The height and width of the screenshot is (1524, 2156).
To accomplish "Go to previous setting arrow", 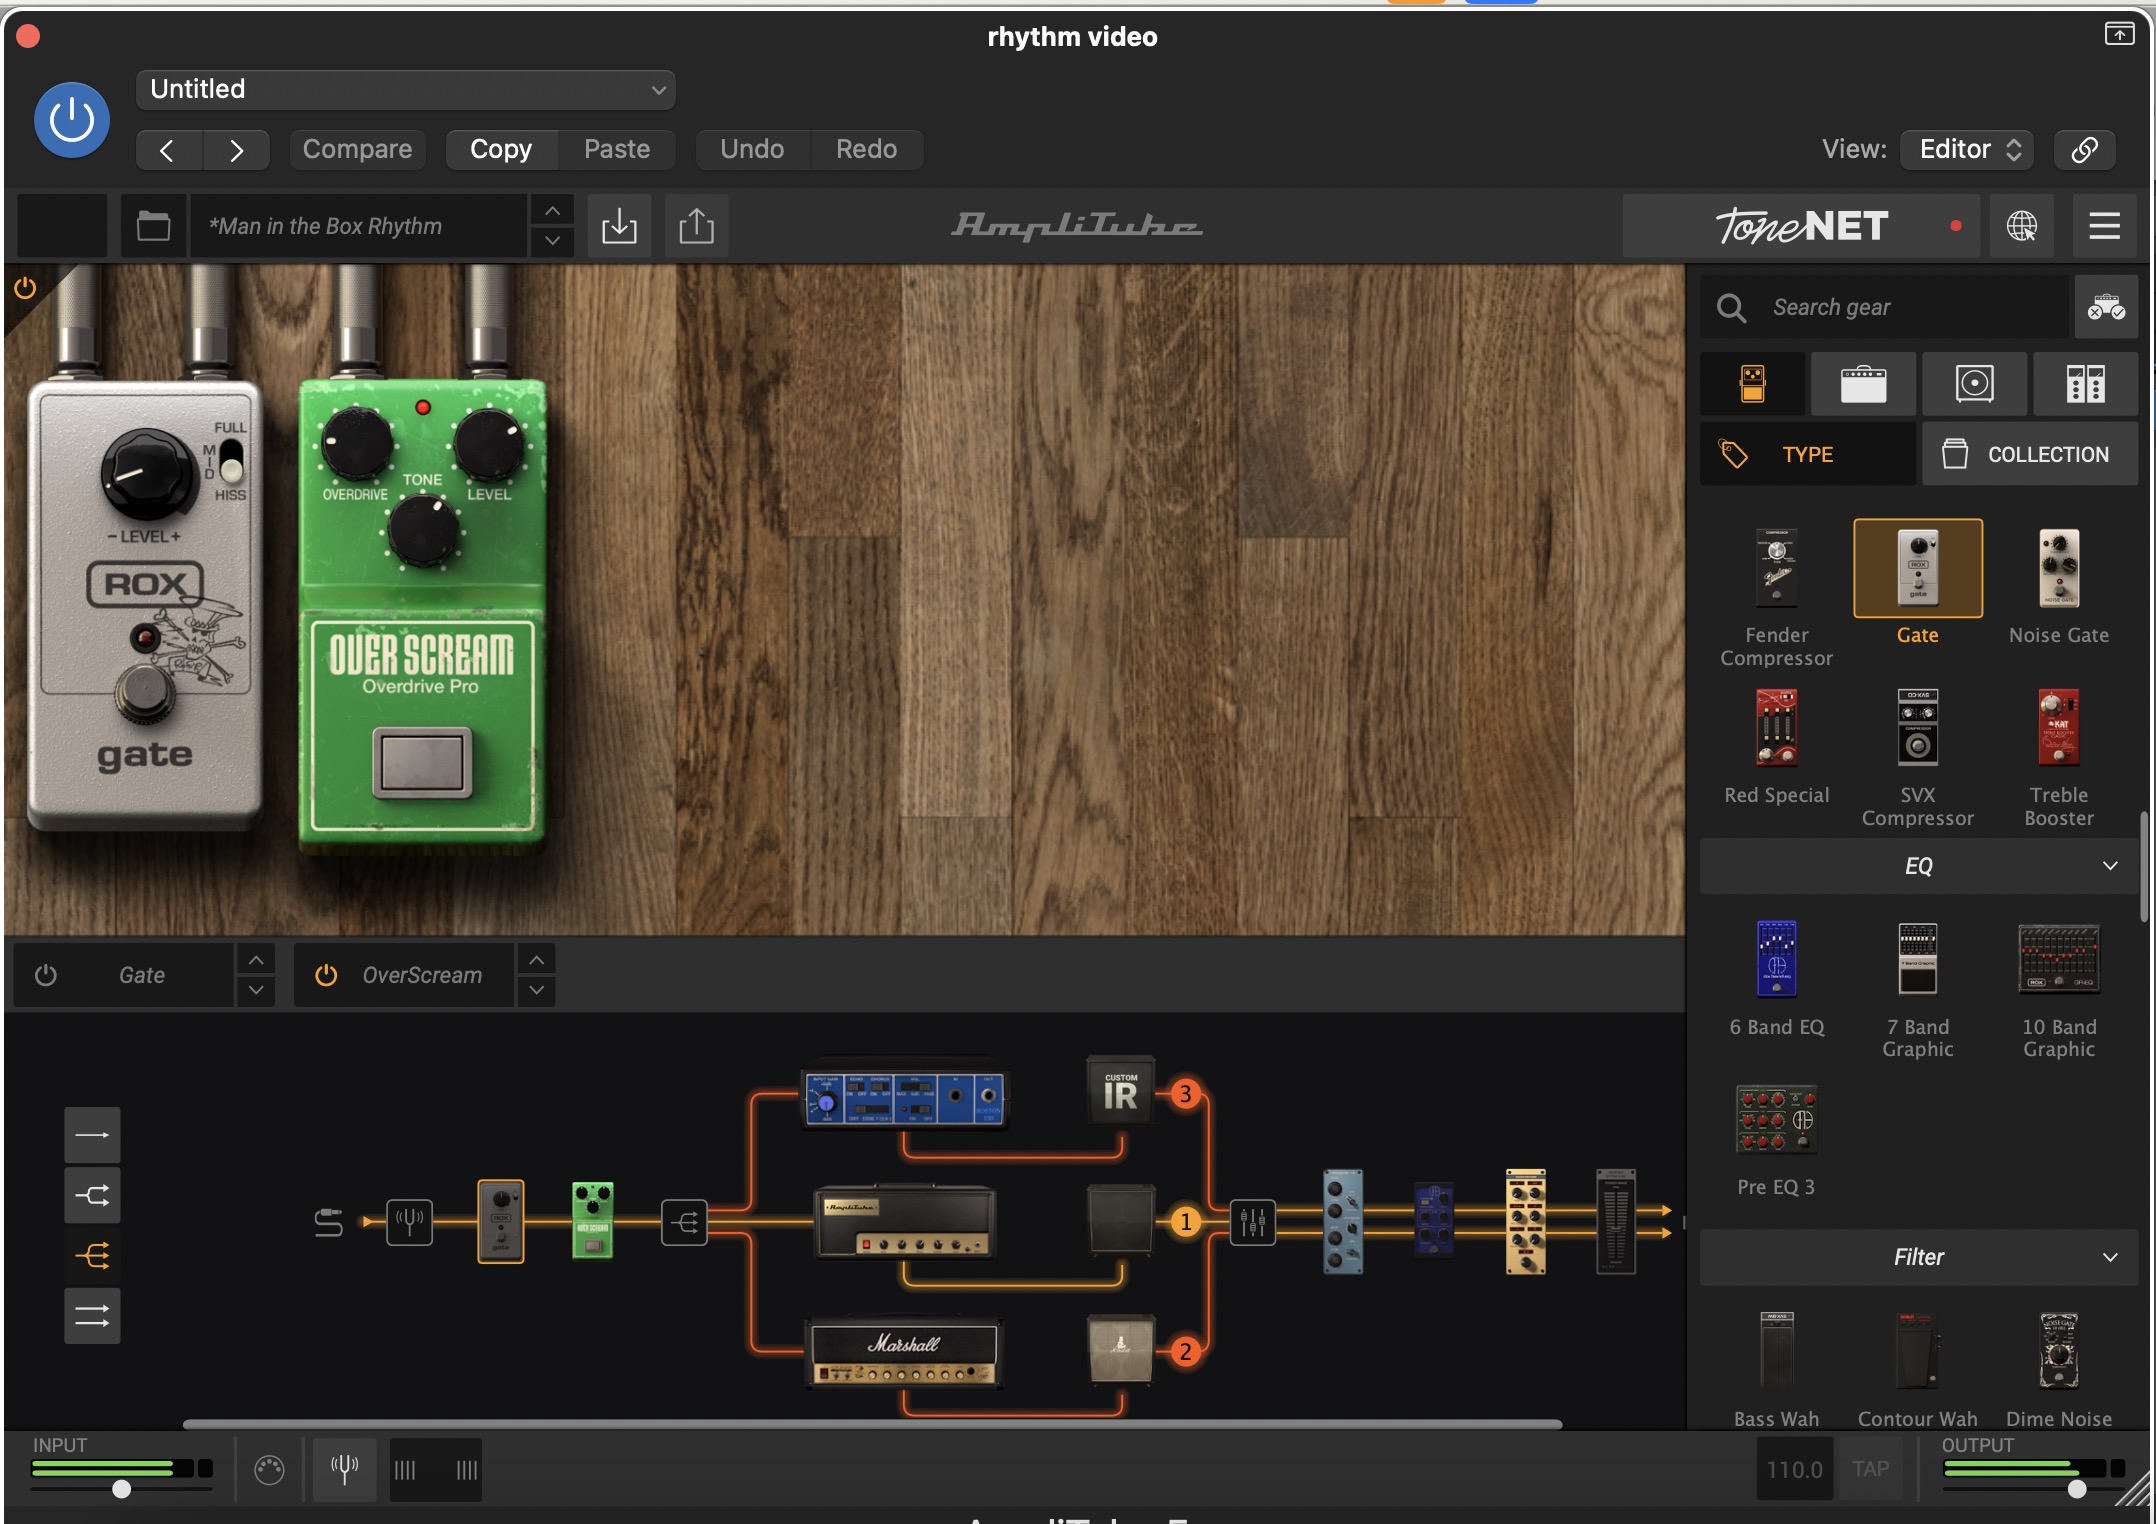I will [x=168, y=150].
